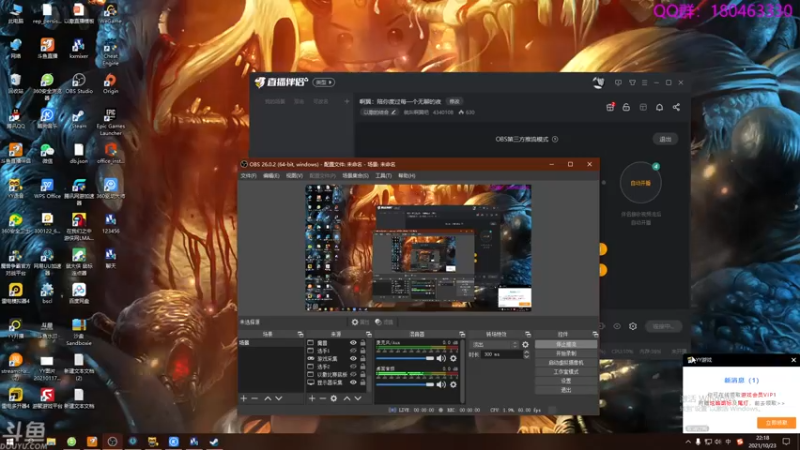Click the 停止推流 button in OBS controls
Viewport: 800px width, 450px height.
coord(566,344)
